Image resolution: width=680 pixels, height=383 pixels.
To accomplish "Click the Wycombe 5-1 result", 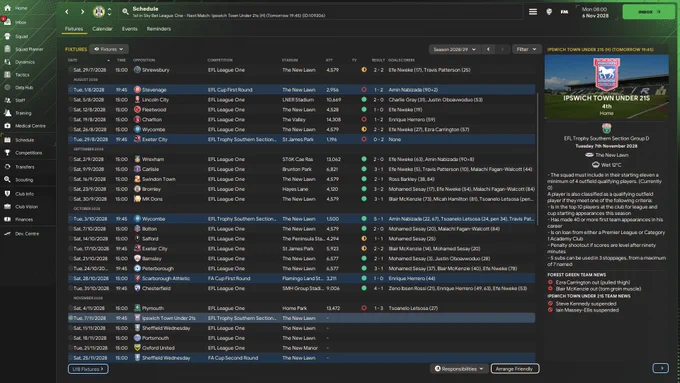I will tap(379, 219).
